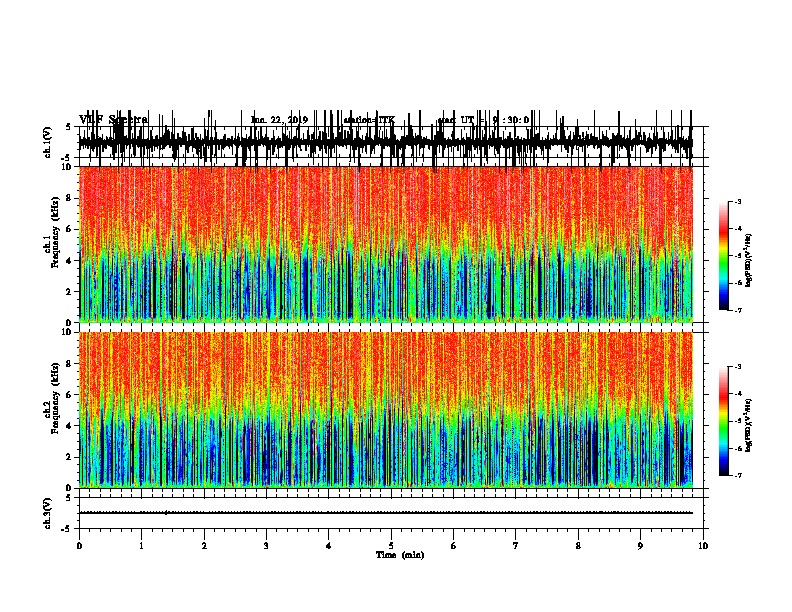Viewport: 792px width, 612px height.
Task: Click the '4' kHz tick on ch.2 spectrogram
Action: tap(69, 426)
